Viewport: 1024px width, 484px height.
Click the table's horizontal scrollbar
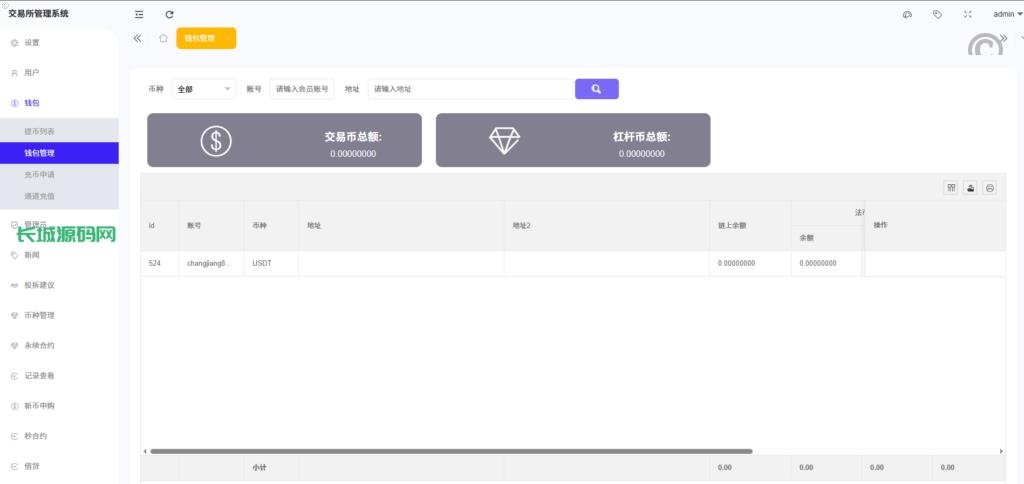tap(450, 451)
